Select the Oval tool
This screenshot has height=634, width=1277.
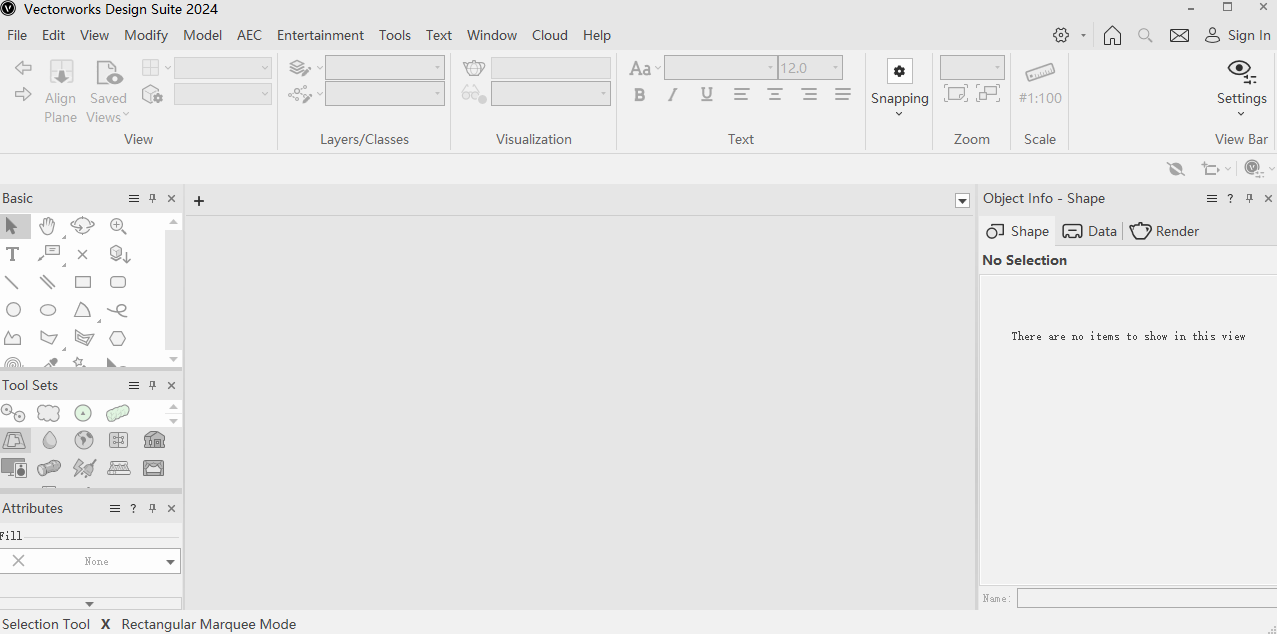pyautogui.click(x=48, y=310)
